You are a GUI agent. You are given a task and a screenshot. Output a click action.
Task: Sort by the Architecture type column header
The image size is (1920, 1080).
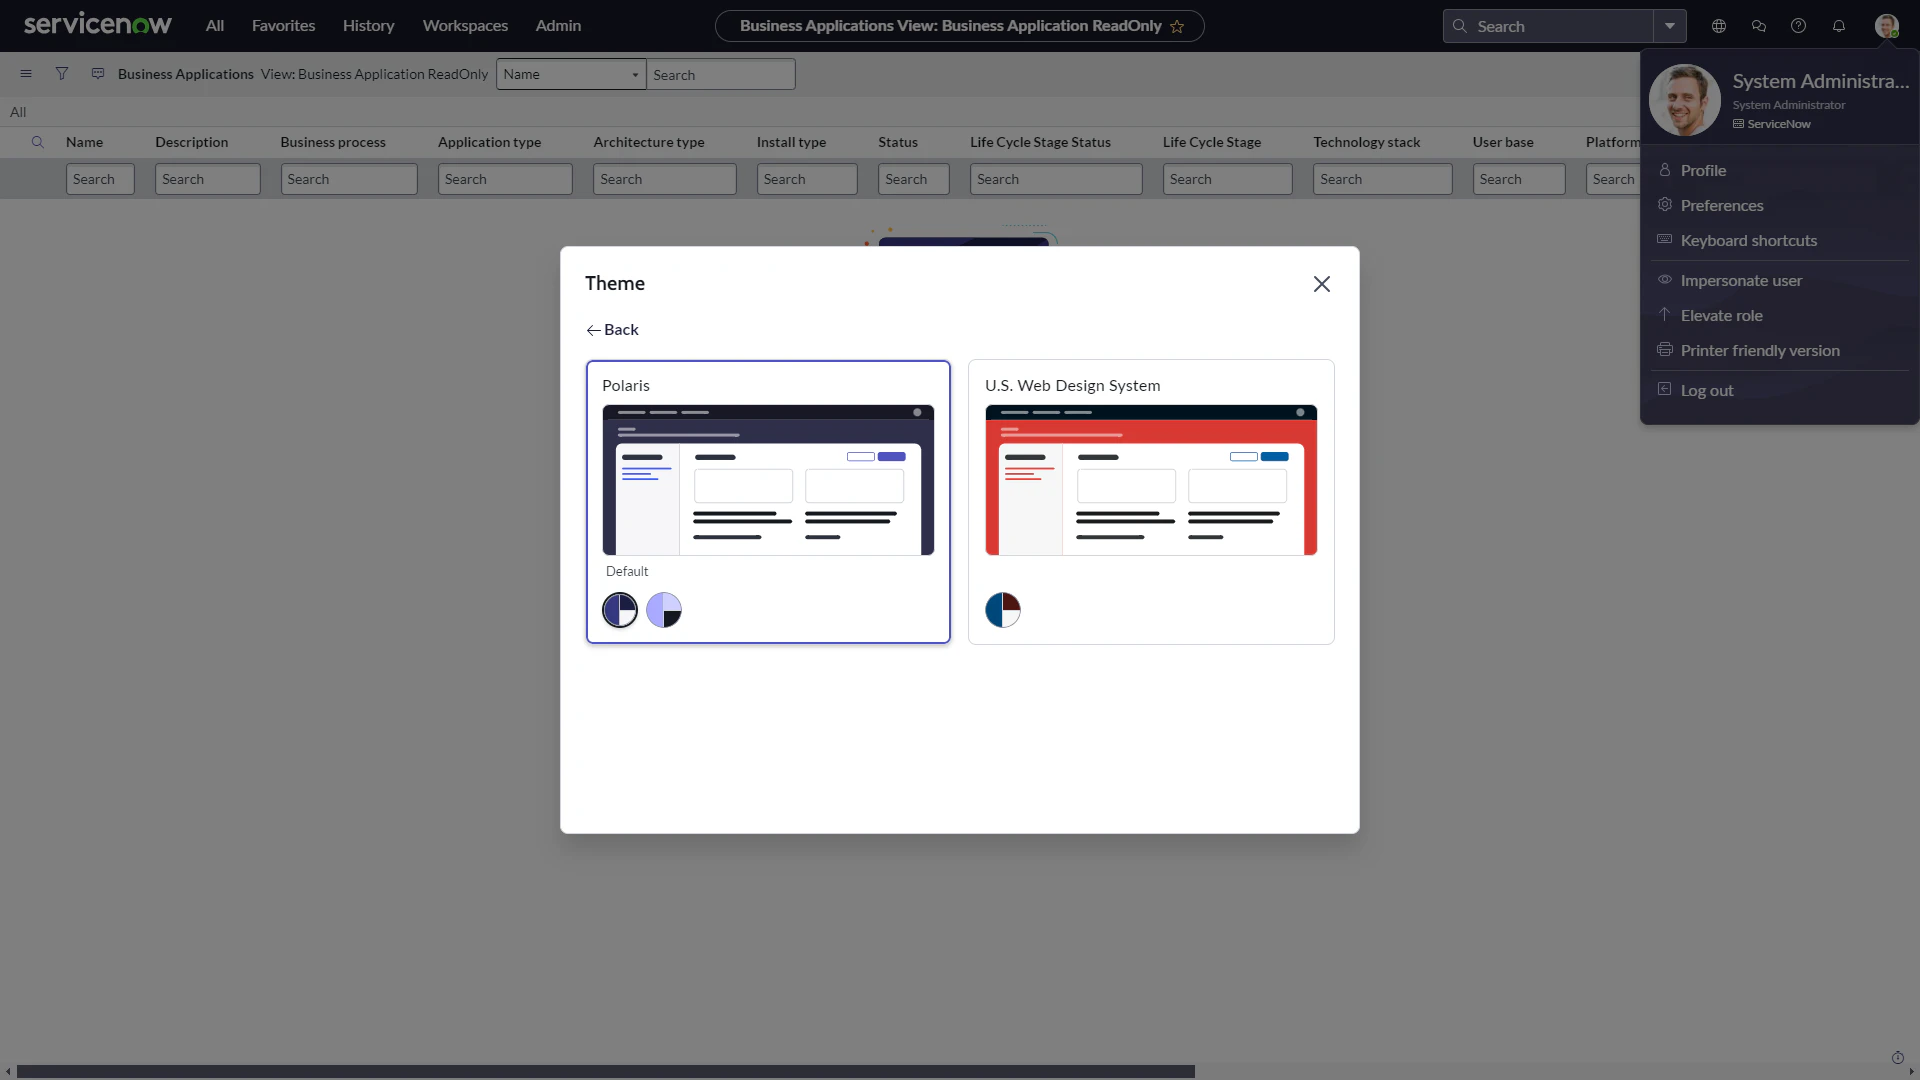coord(649,142)
